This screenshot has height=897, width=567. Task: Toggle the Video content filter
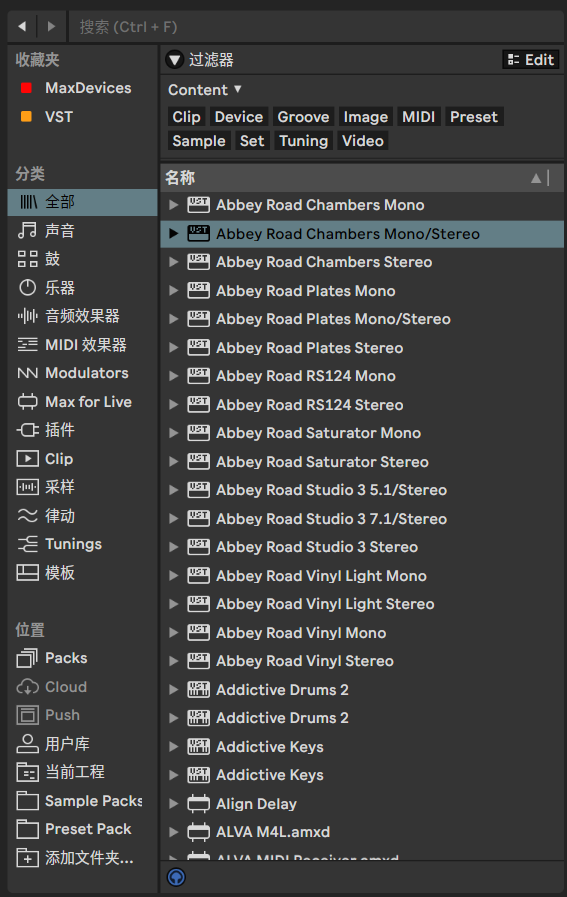coord(363,141)
